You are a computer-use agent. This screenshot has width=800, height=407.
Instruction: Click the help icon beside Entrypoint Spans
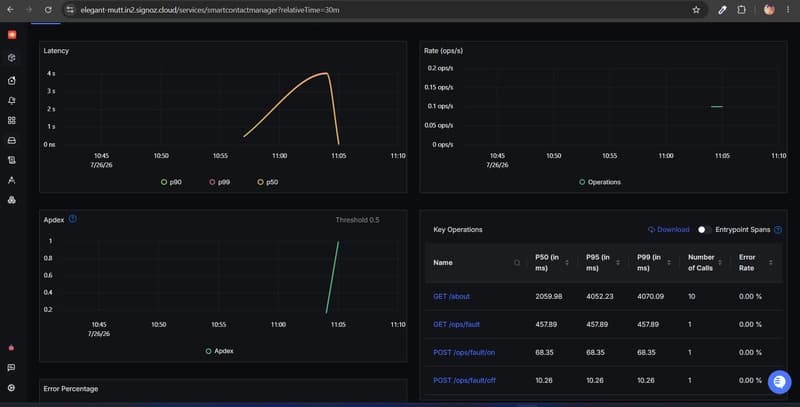click(x=778, y=230)
